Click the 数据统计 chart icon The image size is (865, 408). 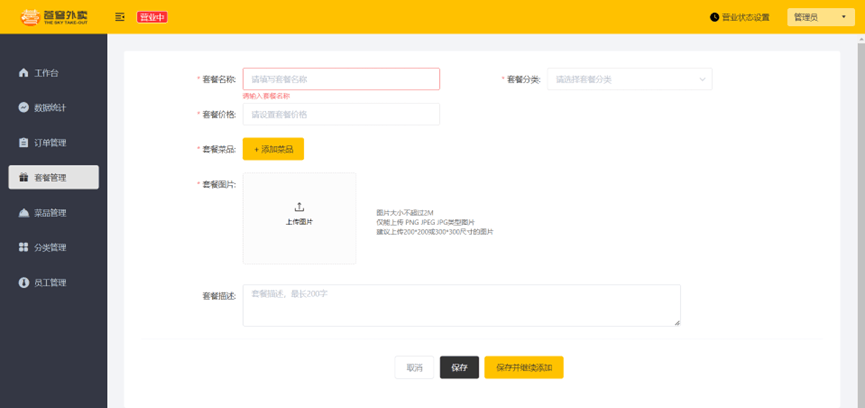tap(23, 108)
